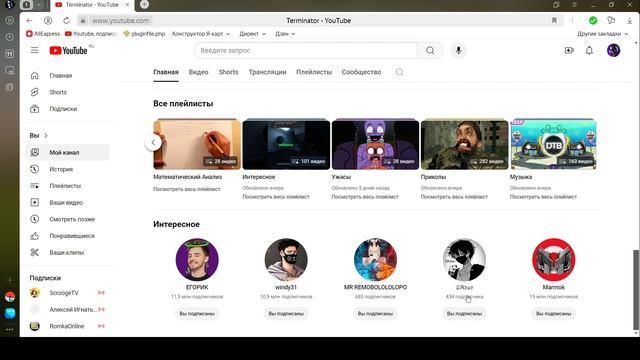Open the pluginfile.php bookmark

click(144, 34)
